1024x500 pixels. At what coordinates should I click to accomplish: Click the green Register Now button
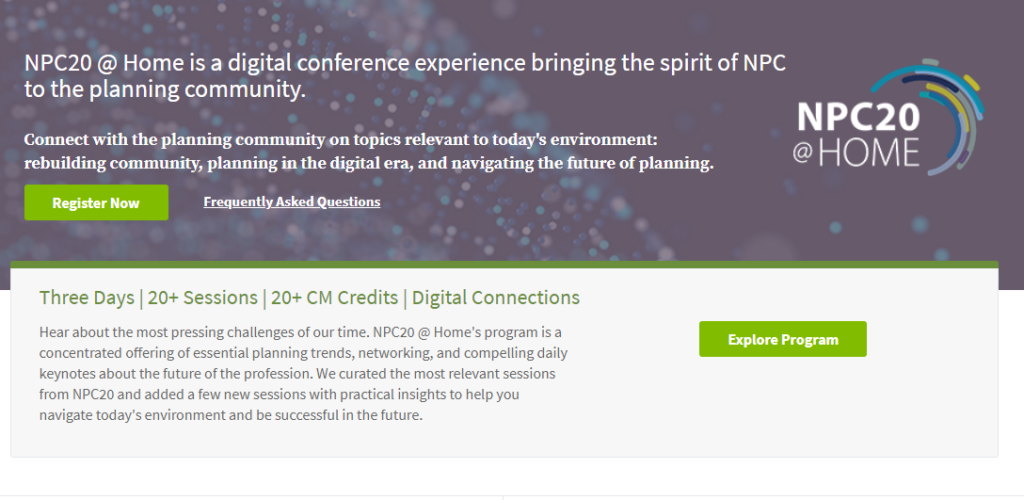click(x=96, y=203)
